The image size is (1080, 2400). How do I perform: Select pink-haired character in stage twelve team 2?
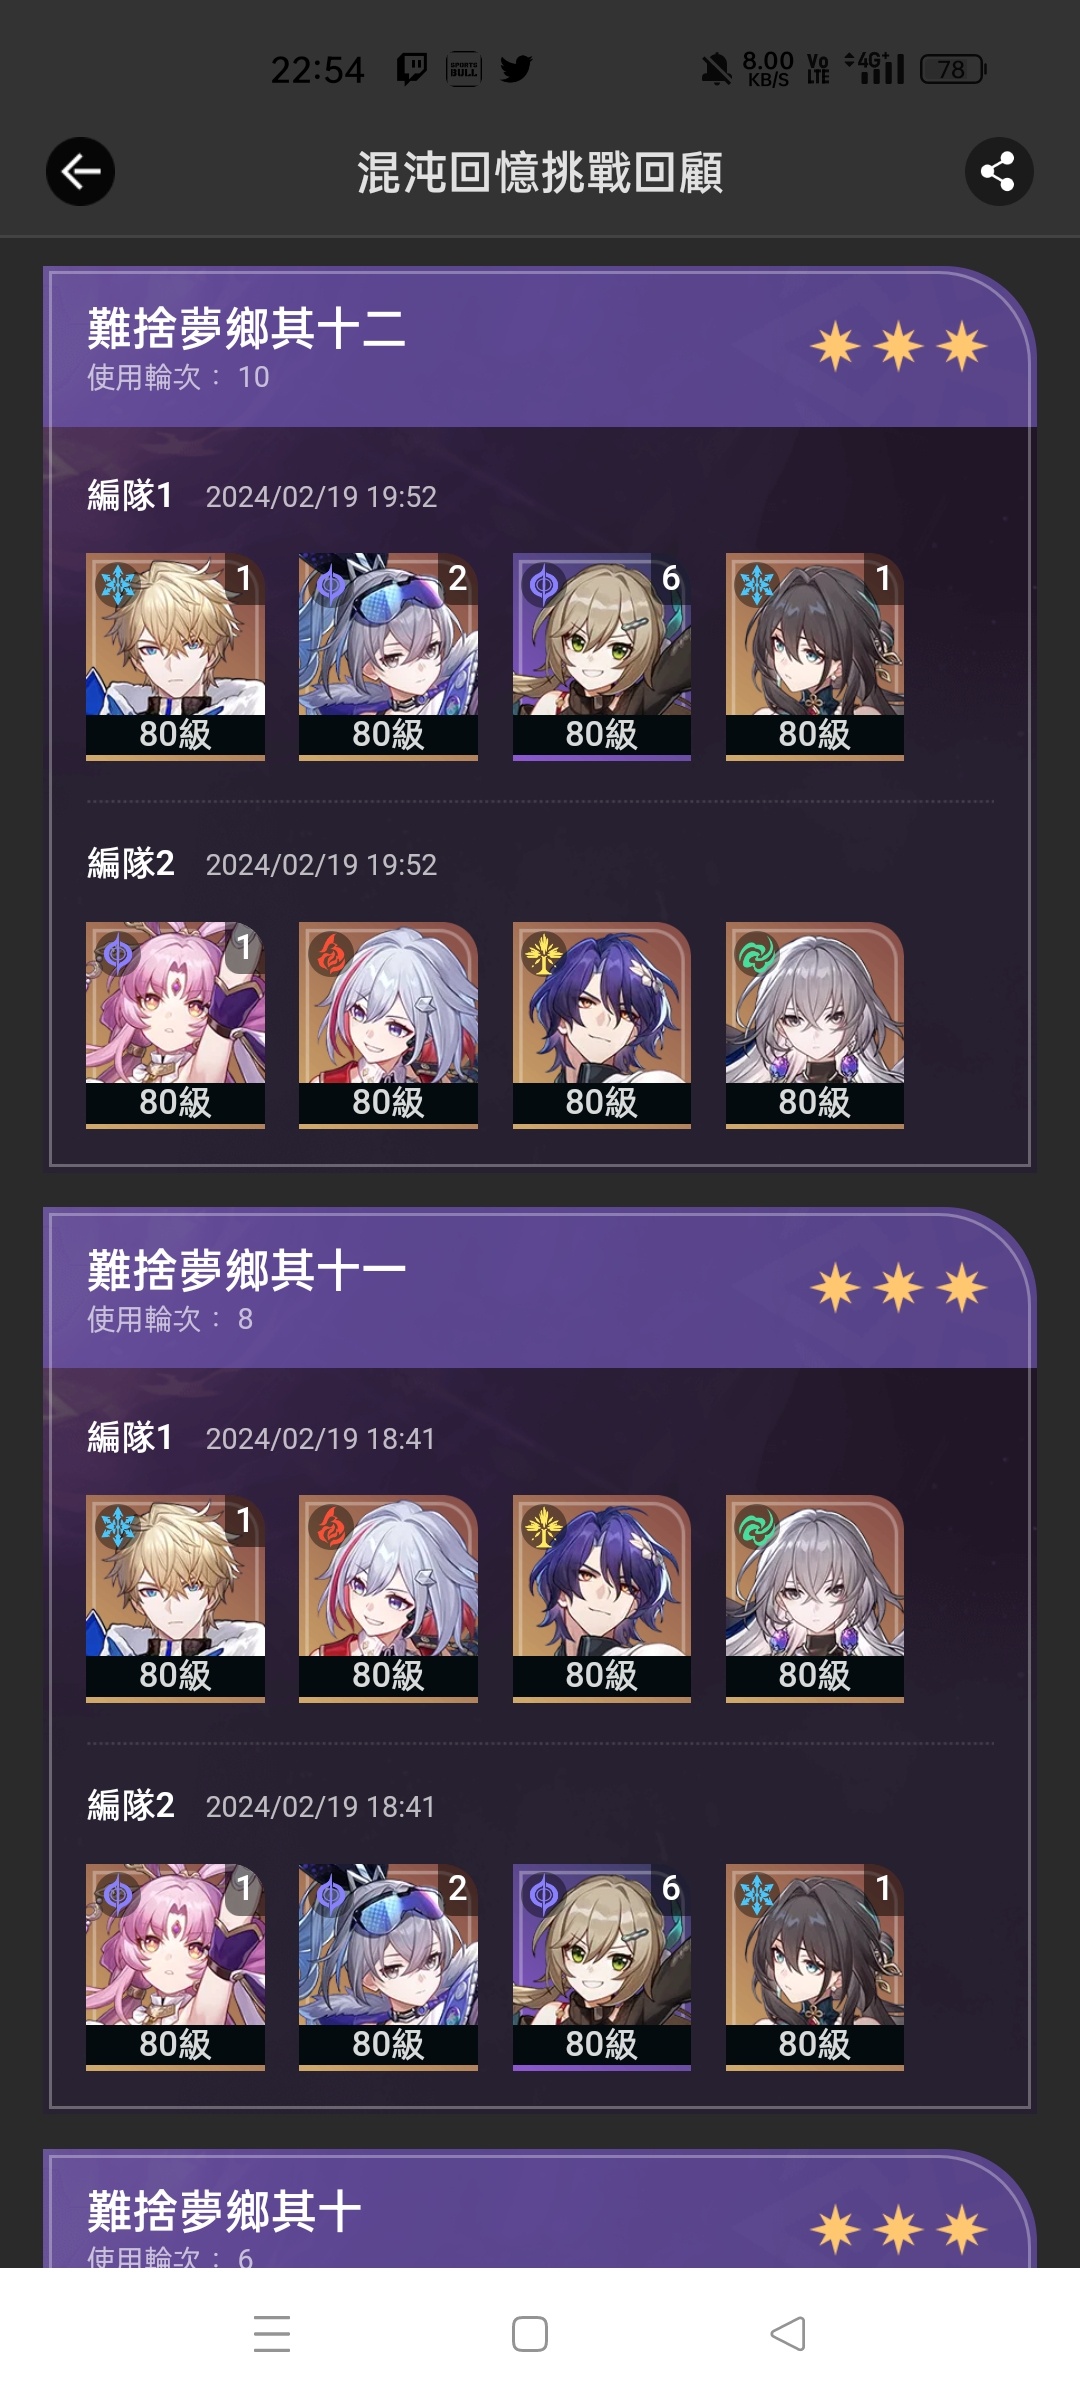pyautogui.click(x=175, y=1025)
